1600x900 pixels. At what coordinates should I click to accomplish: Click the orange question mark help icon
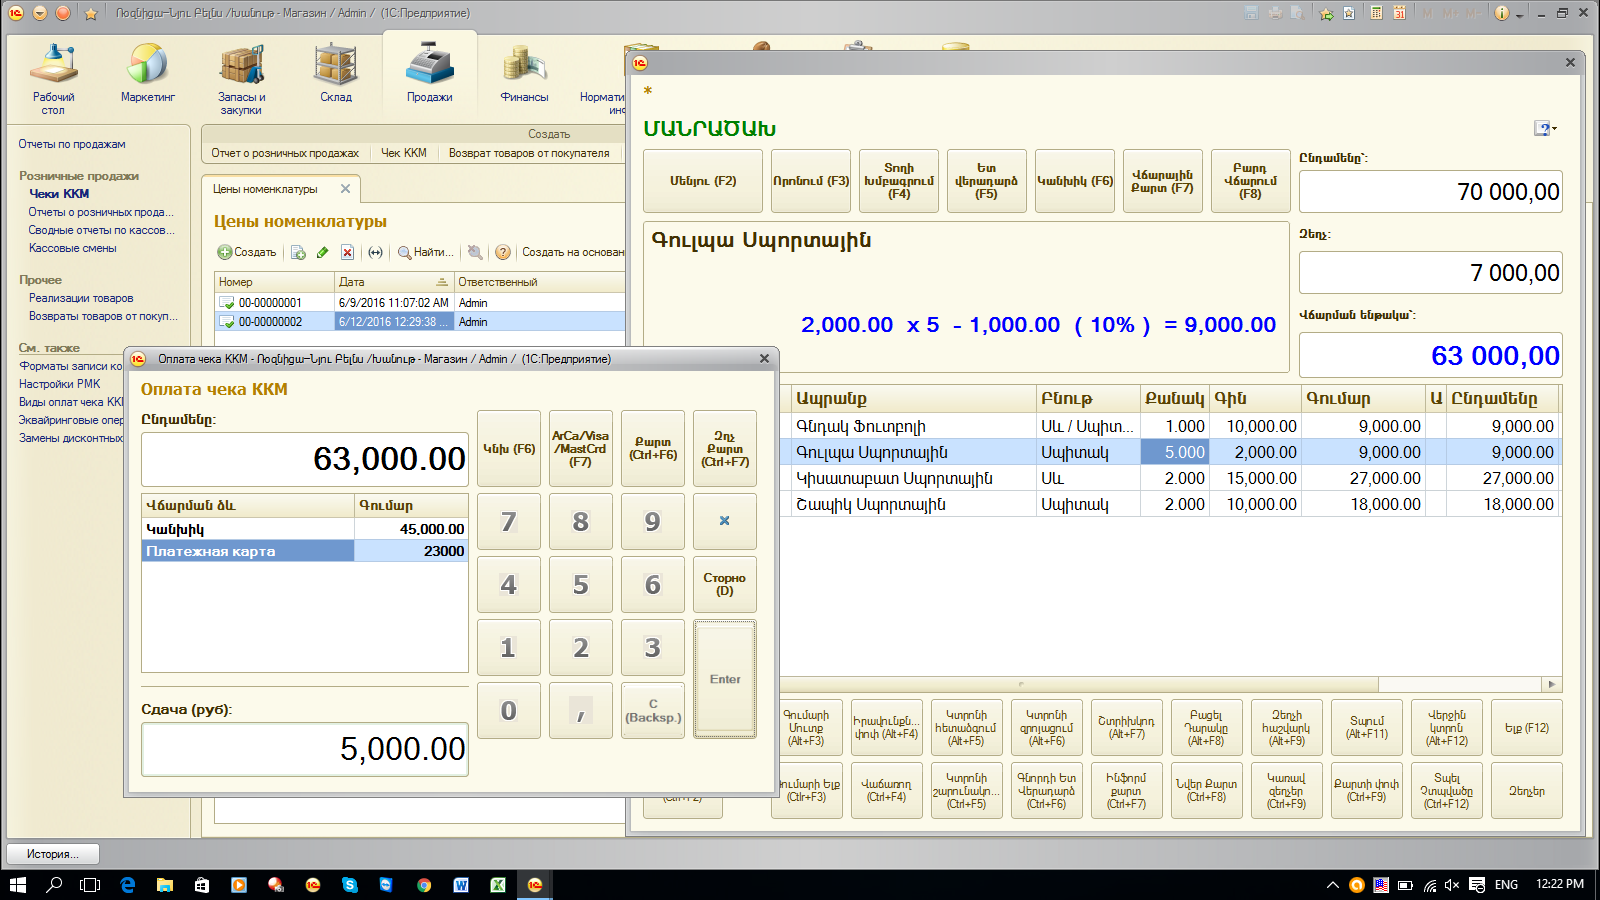click(x=503, y=253)
